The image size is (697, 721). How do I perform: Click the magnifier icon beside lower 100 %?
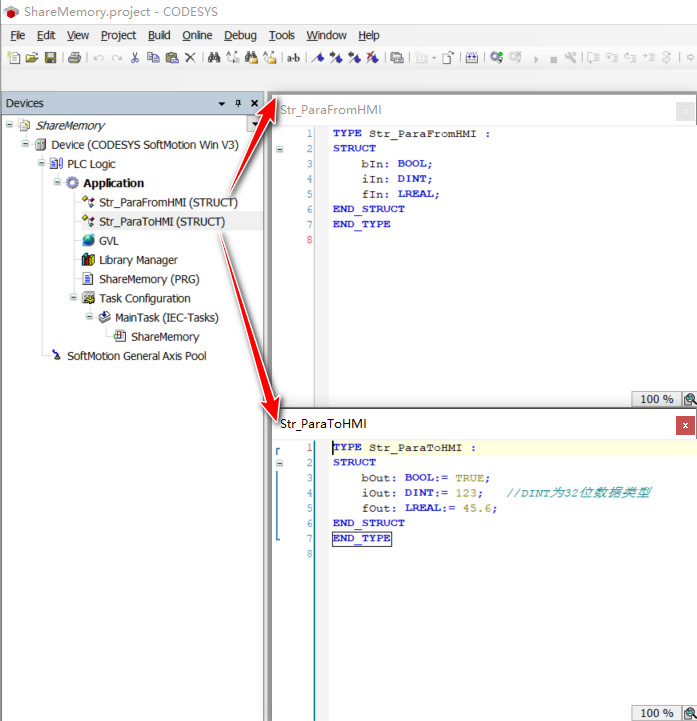pyautogui.click(x=689, y=713)
